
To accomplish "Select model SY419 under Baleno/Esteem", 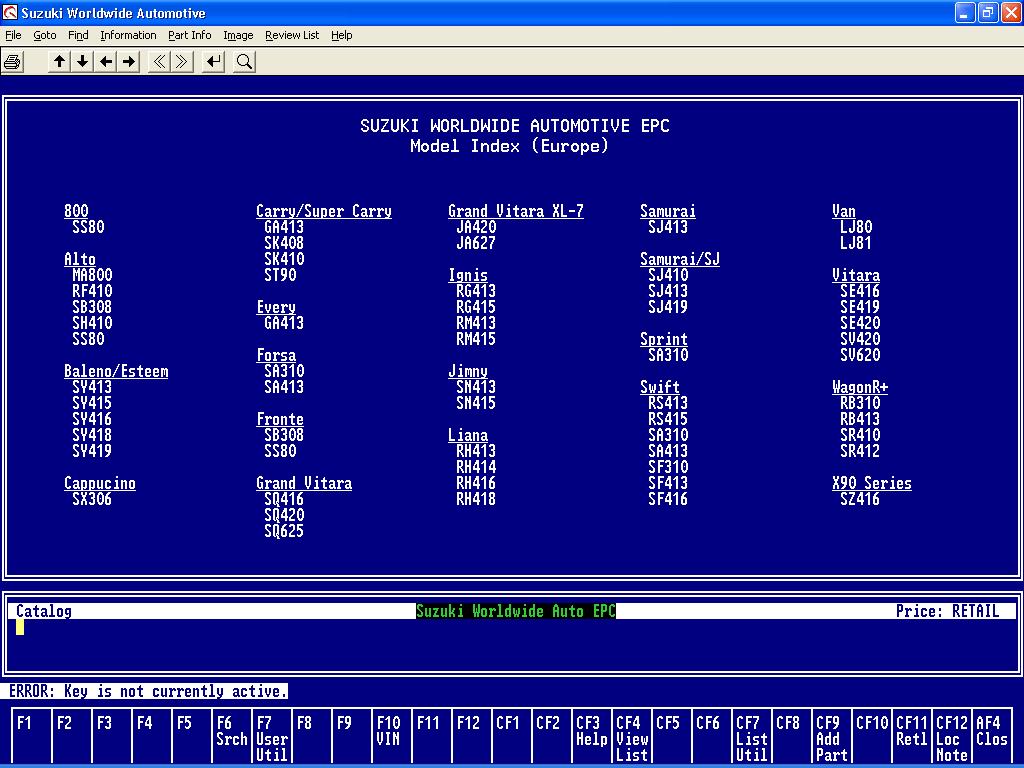I will click(x=92, y=451).
